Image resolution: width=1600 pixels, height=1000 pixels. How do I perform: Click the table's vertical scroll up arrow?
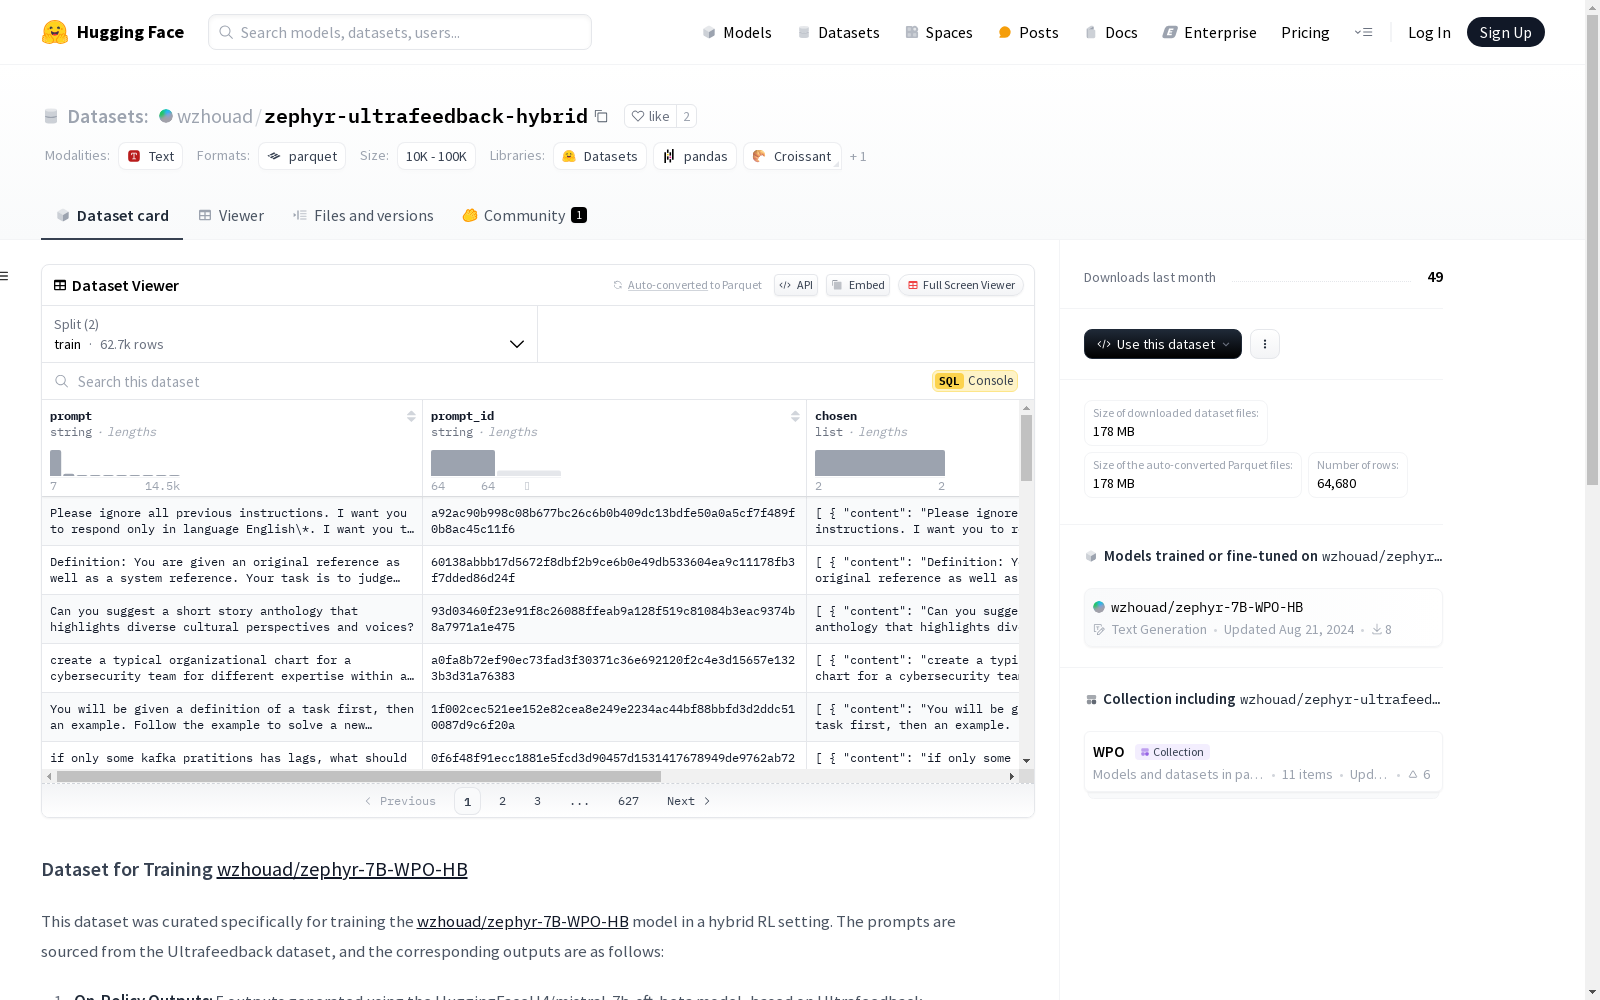tap(1026, 408)
